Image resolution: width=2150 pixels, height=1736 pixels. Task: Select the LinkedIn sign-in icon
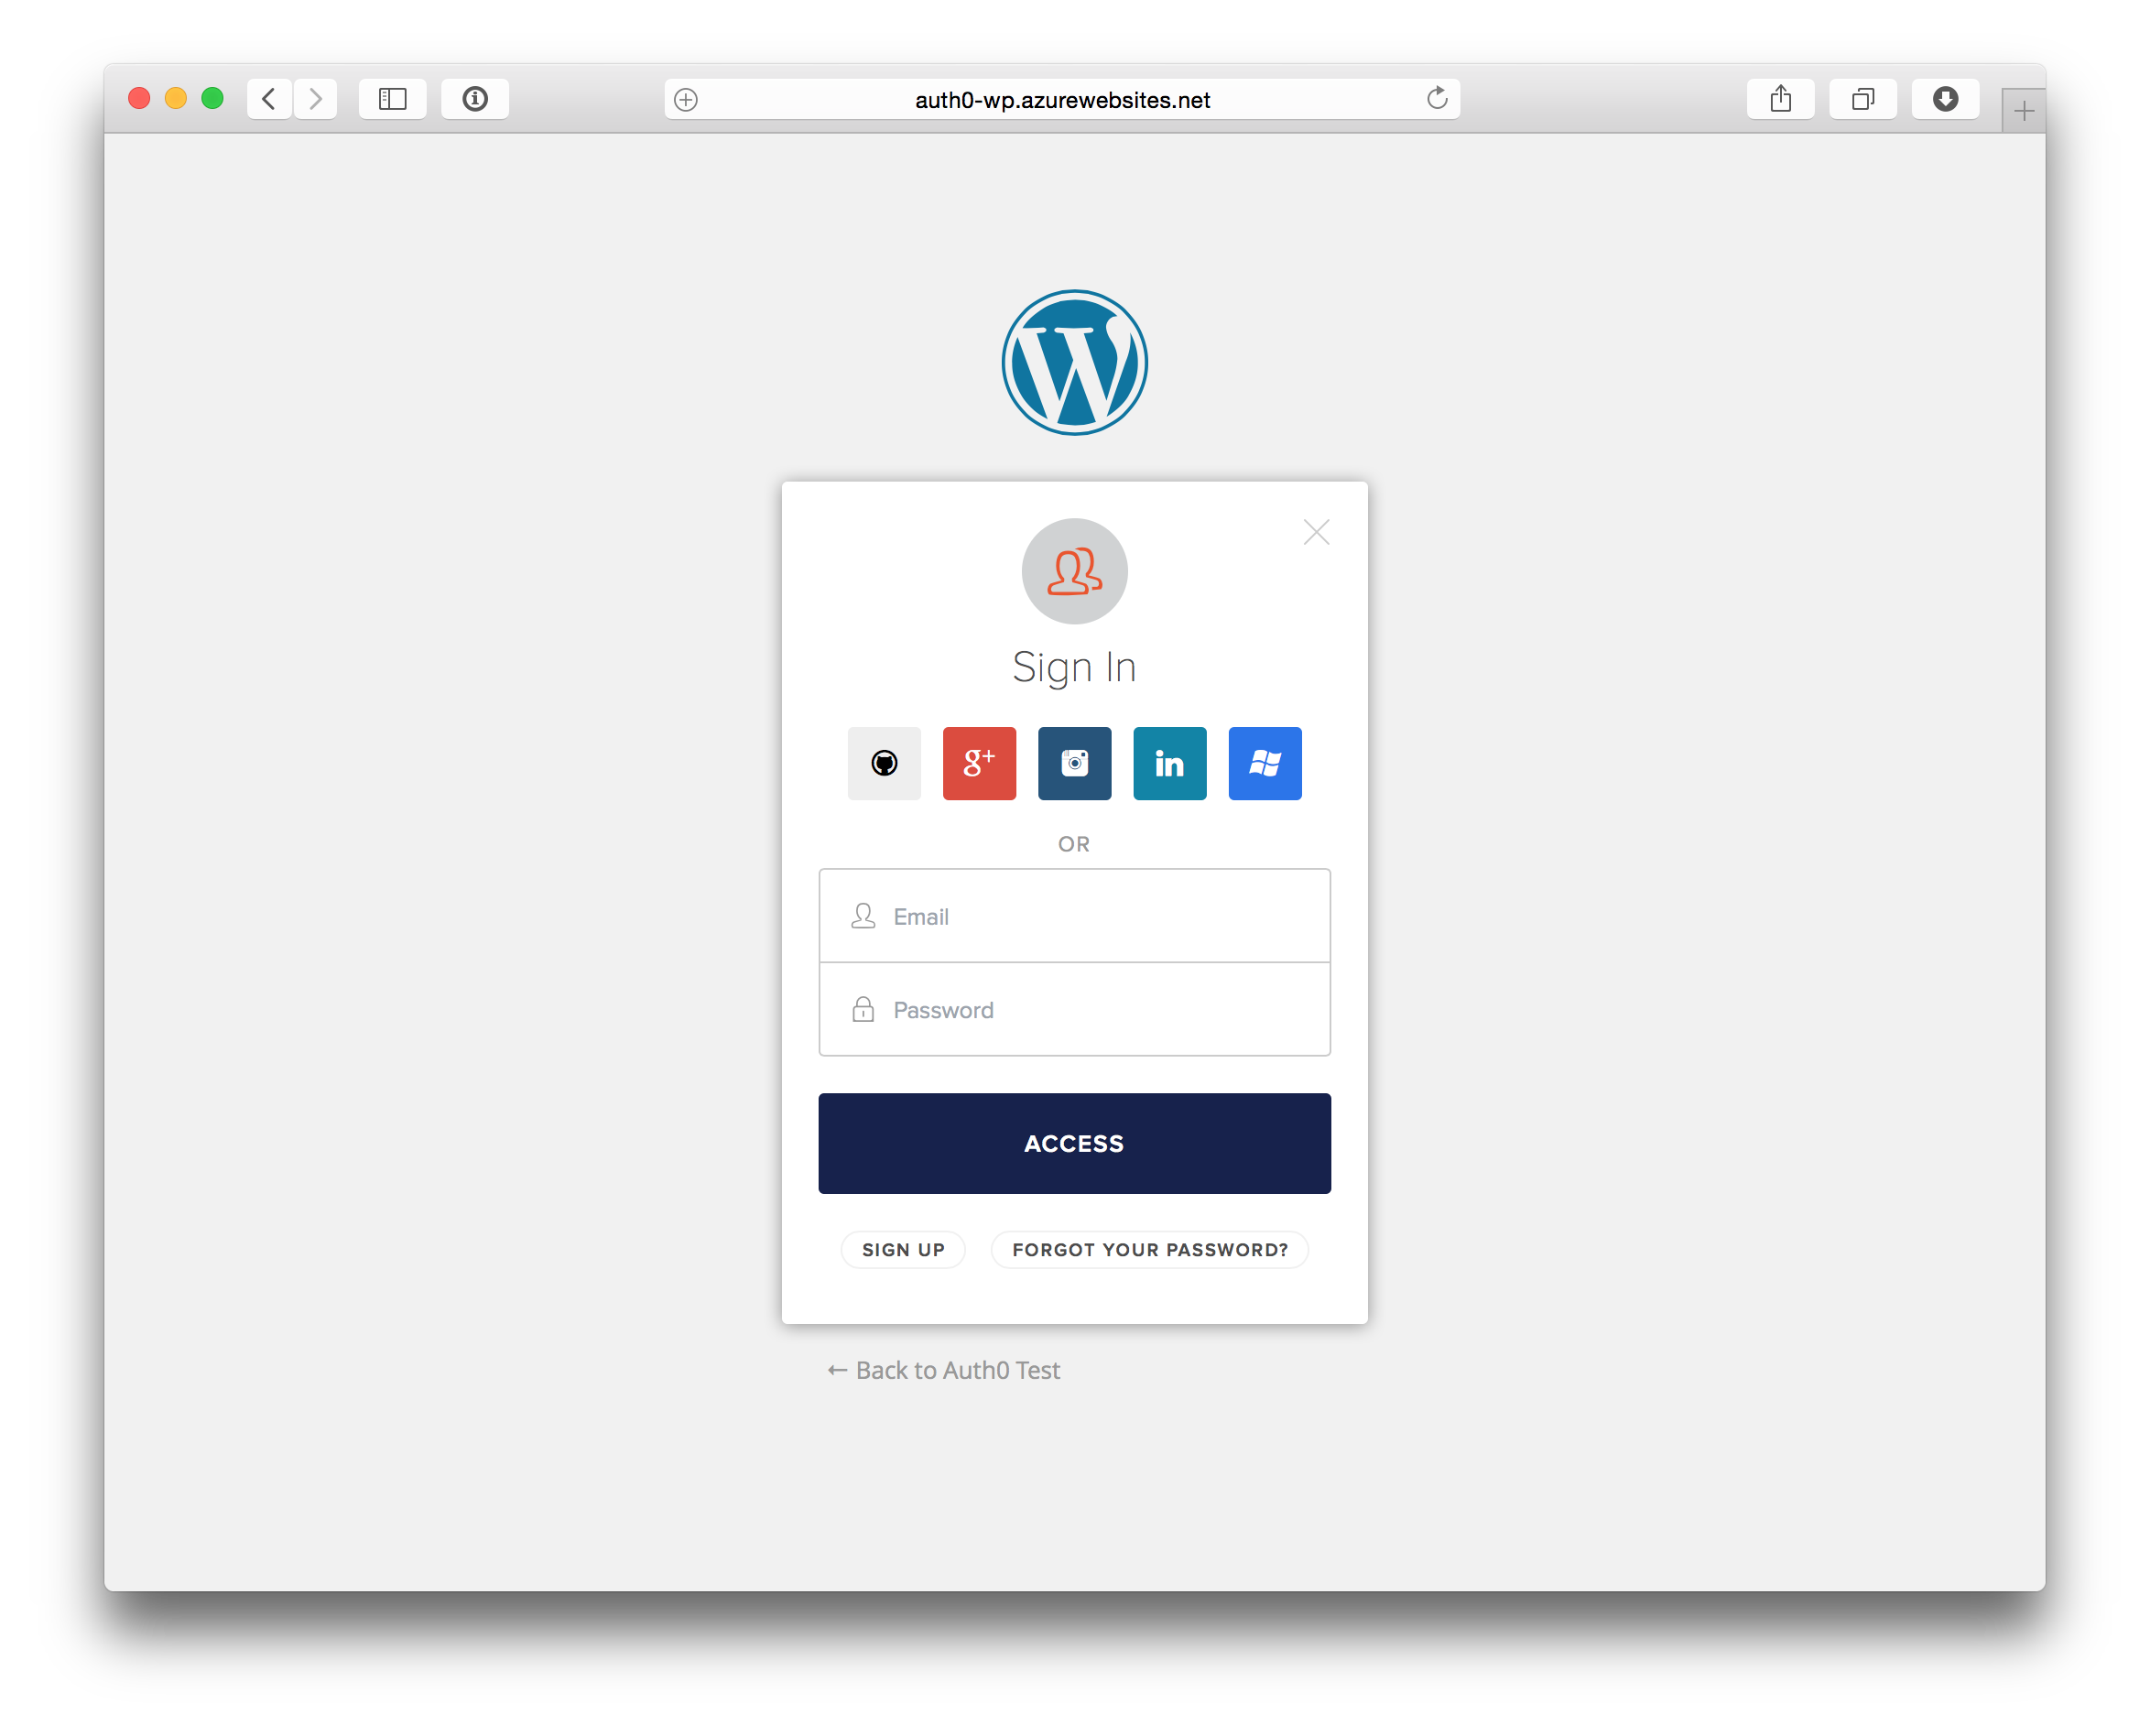[x=1169, y=762]
